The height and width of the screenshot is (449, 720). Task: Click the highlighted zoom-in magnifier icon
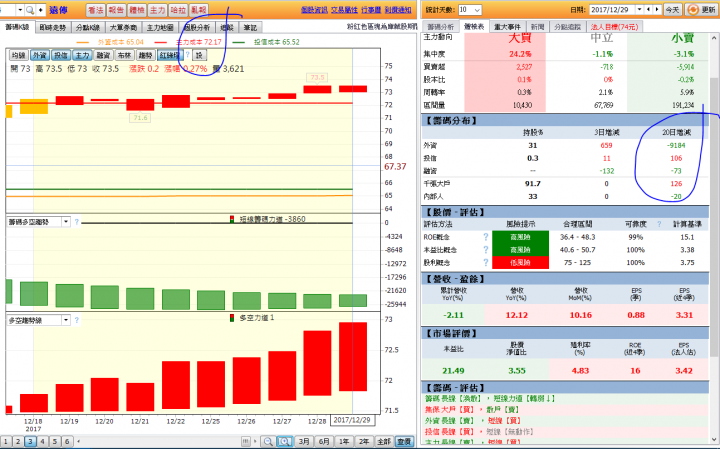(x=285, y=442)
